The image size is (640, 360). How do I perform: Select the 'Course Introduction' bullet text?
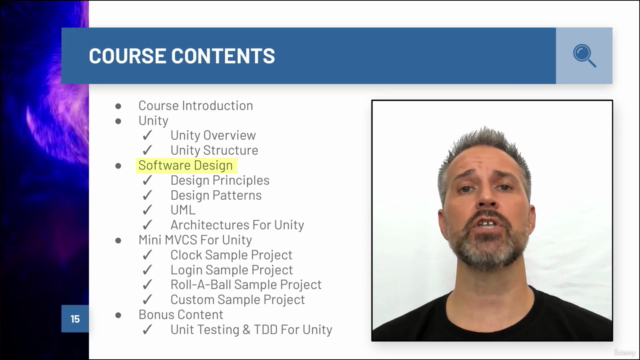196,106
